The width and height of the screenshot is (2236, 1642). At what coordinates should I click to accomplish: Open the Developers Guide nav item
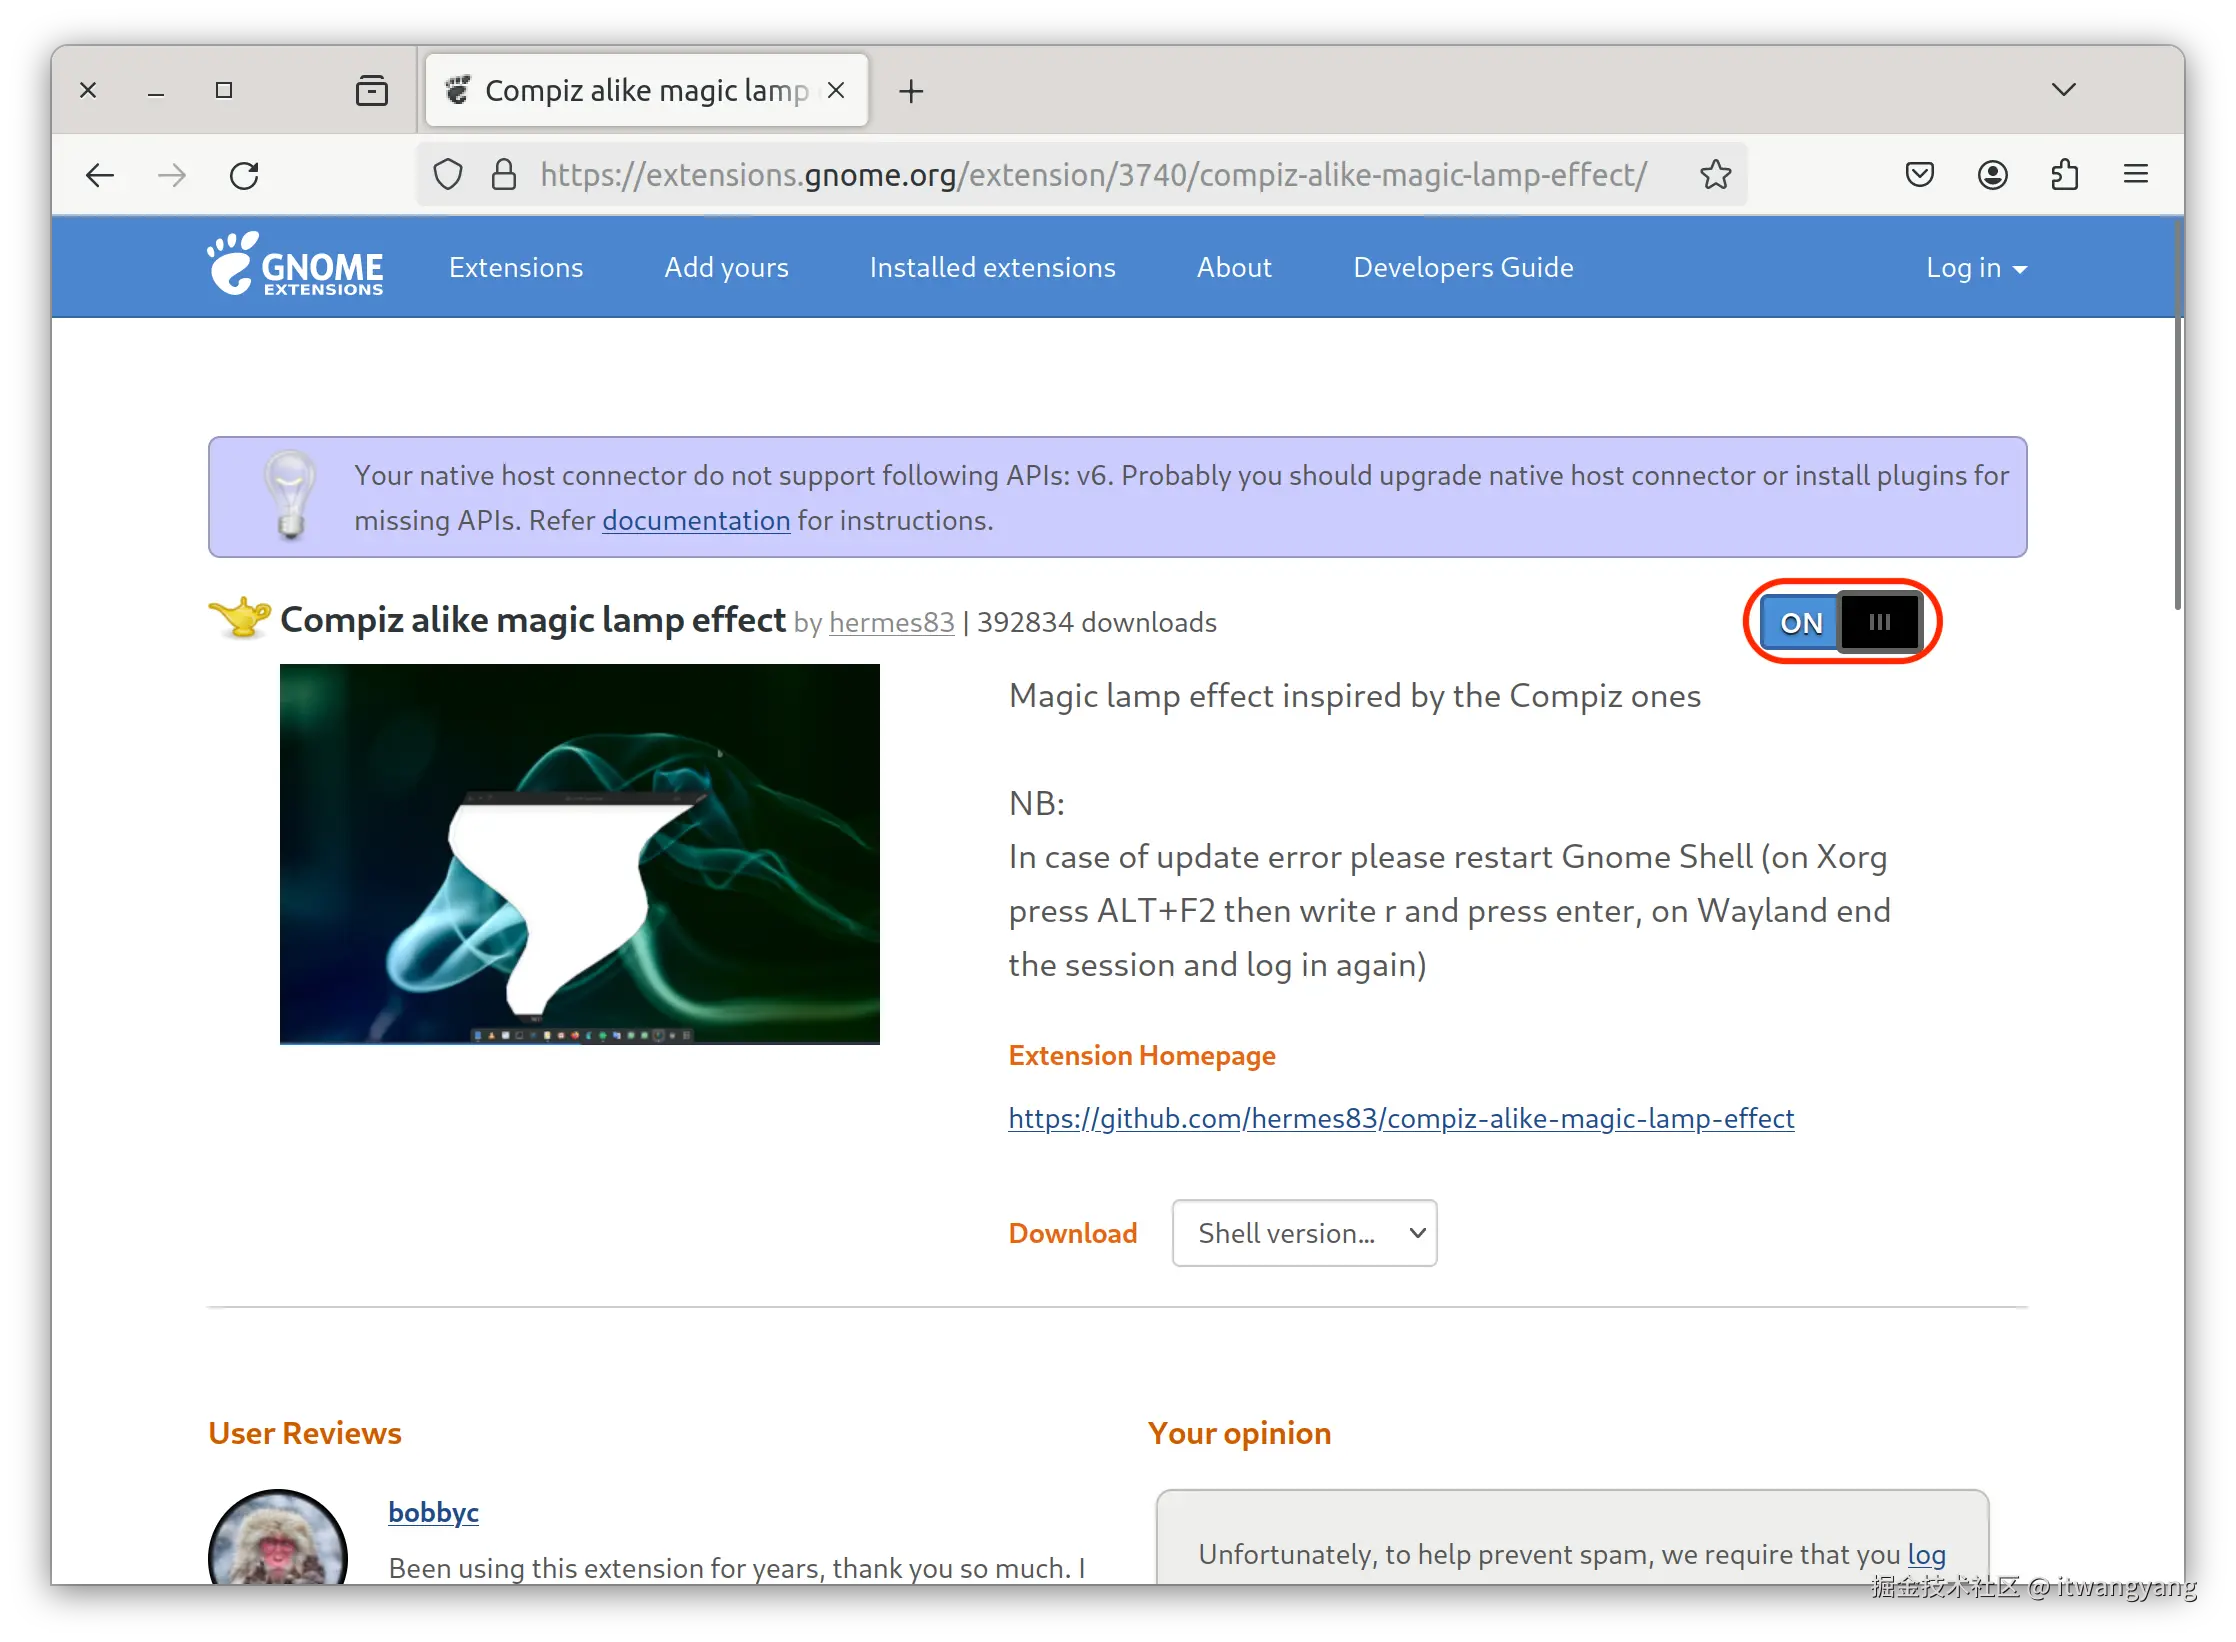1463,268
